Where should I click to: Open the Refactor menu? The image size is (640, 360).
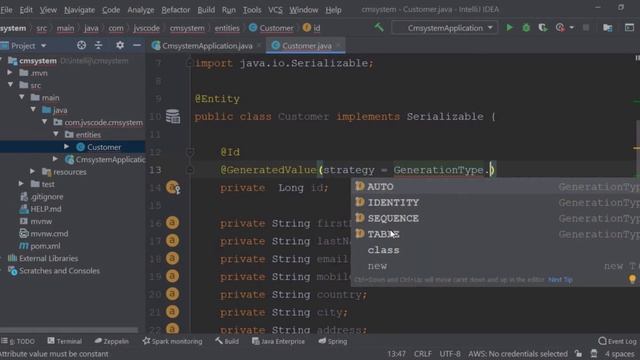(x=176, y=10)
